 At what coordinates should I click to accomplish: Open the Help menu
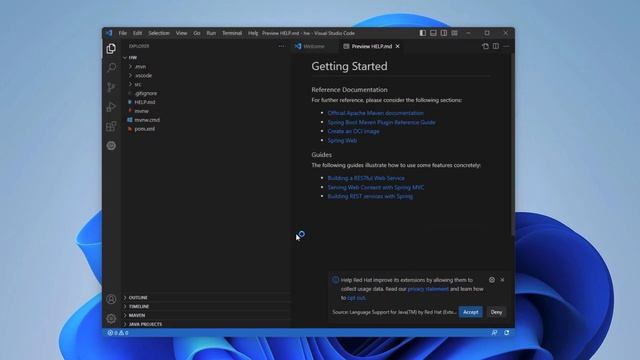[x=253, y=33]
